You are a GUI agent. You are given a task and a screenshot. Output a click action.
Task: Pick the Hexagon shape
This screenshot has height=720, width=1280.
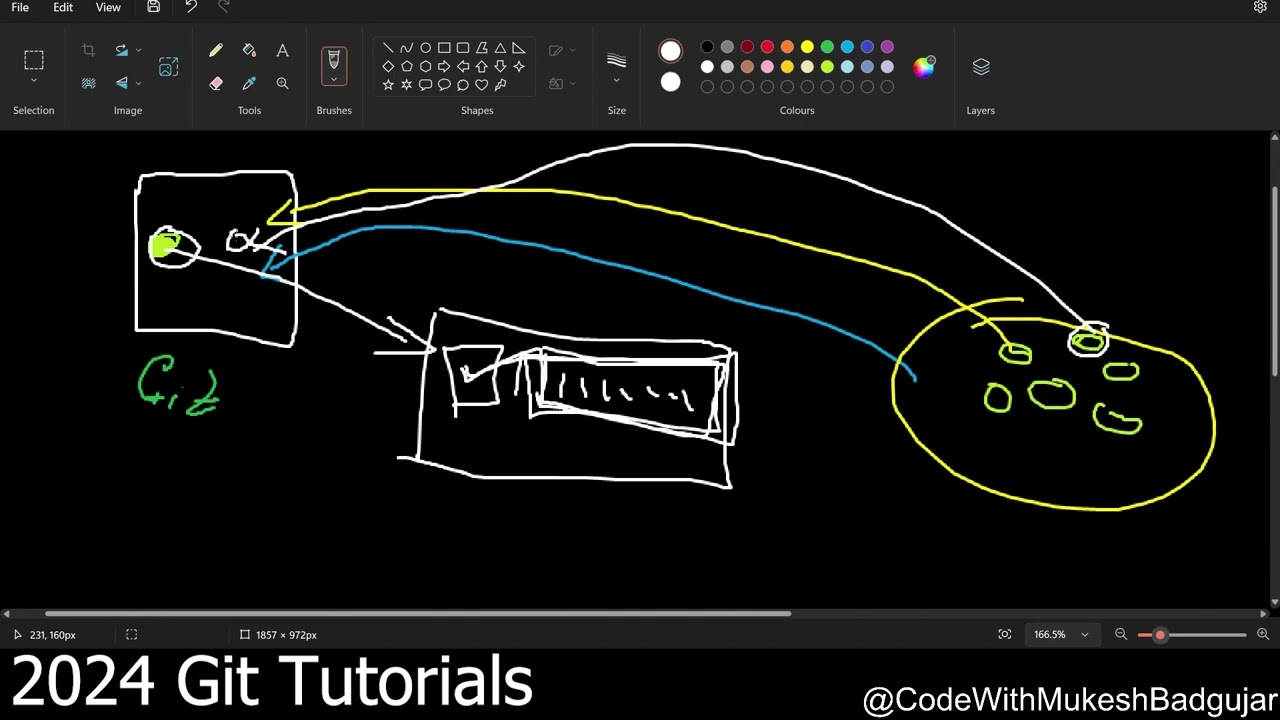click(x=425, y=66)
